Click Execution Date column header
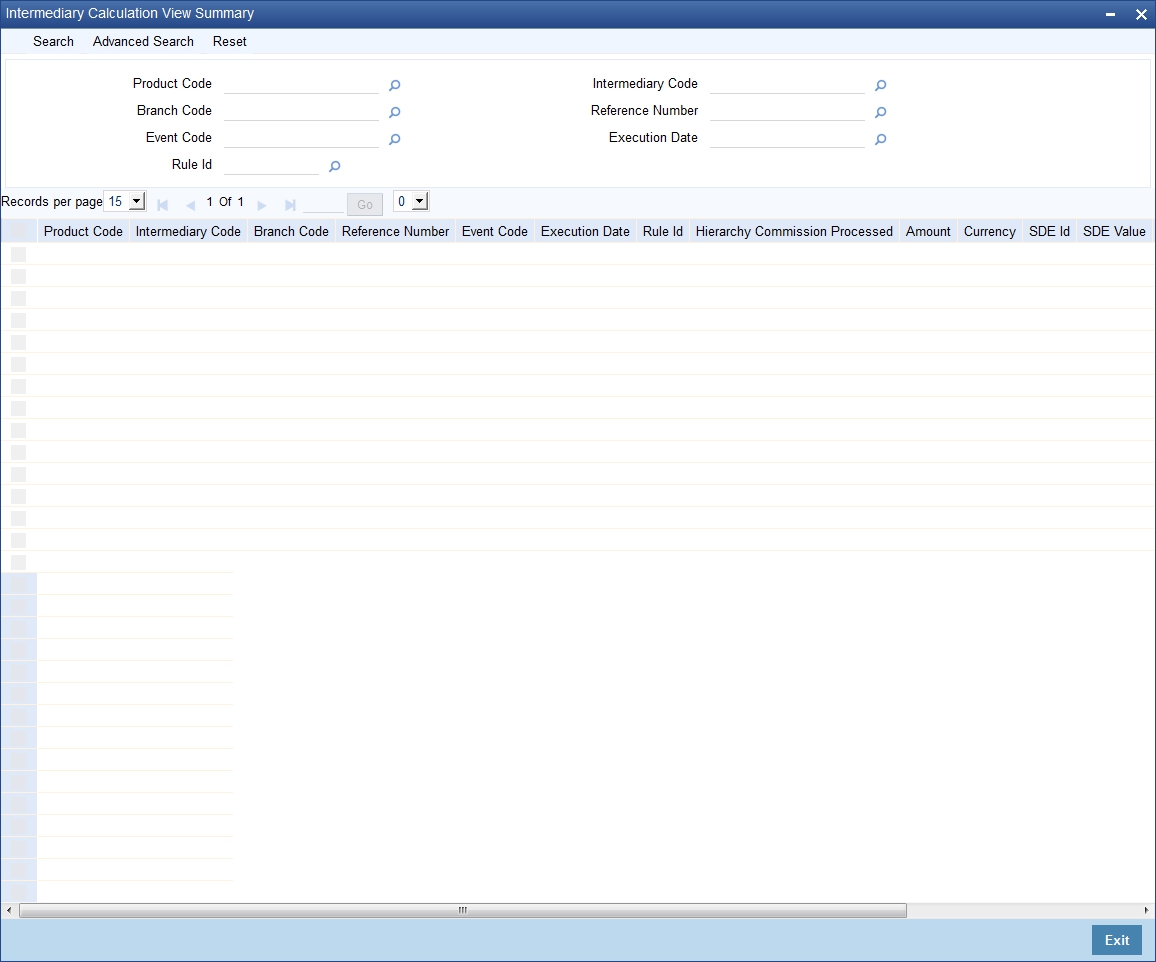Image resolution: width=1156 pixels, height=962 pixels. tap(585, 231)
